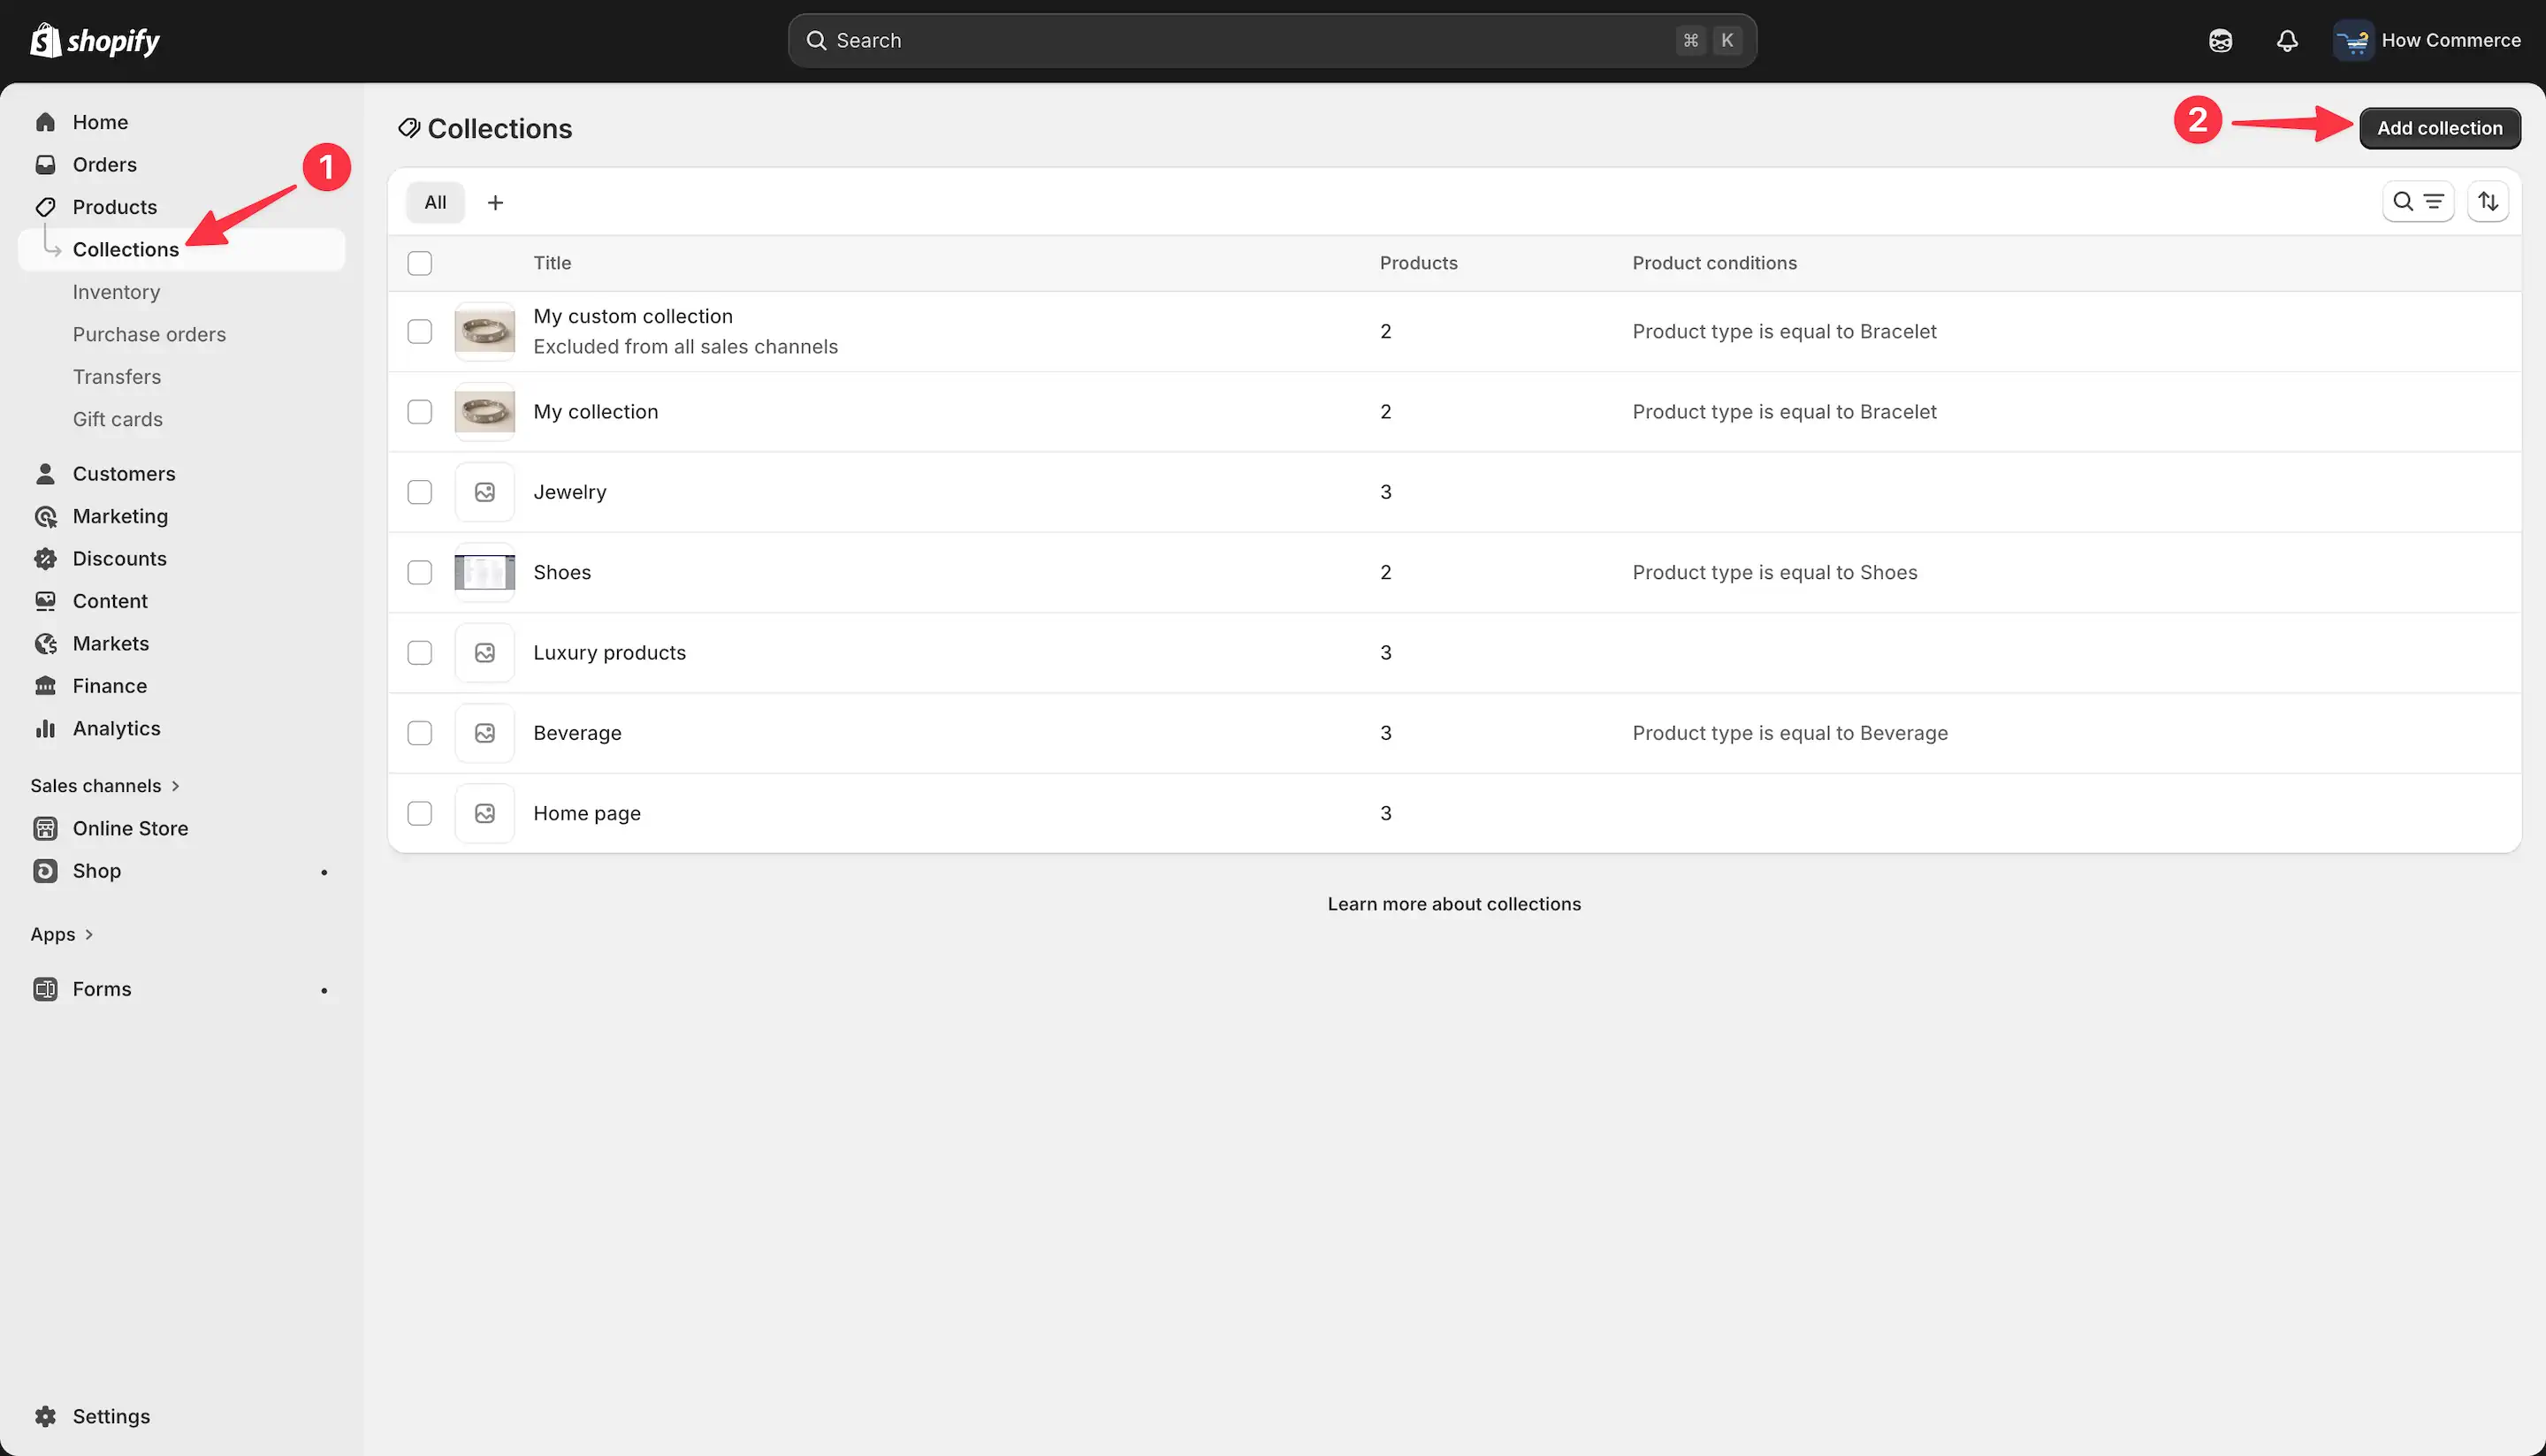Click the Home page placeholder image
The width and height of the screenshot is (2546, 1456).
point(485,813)
